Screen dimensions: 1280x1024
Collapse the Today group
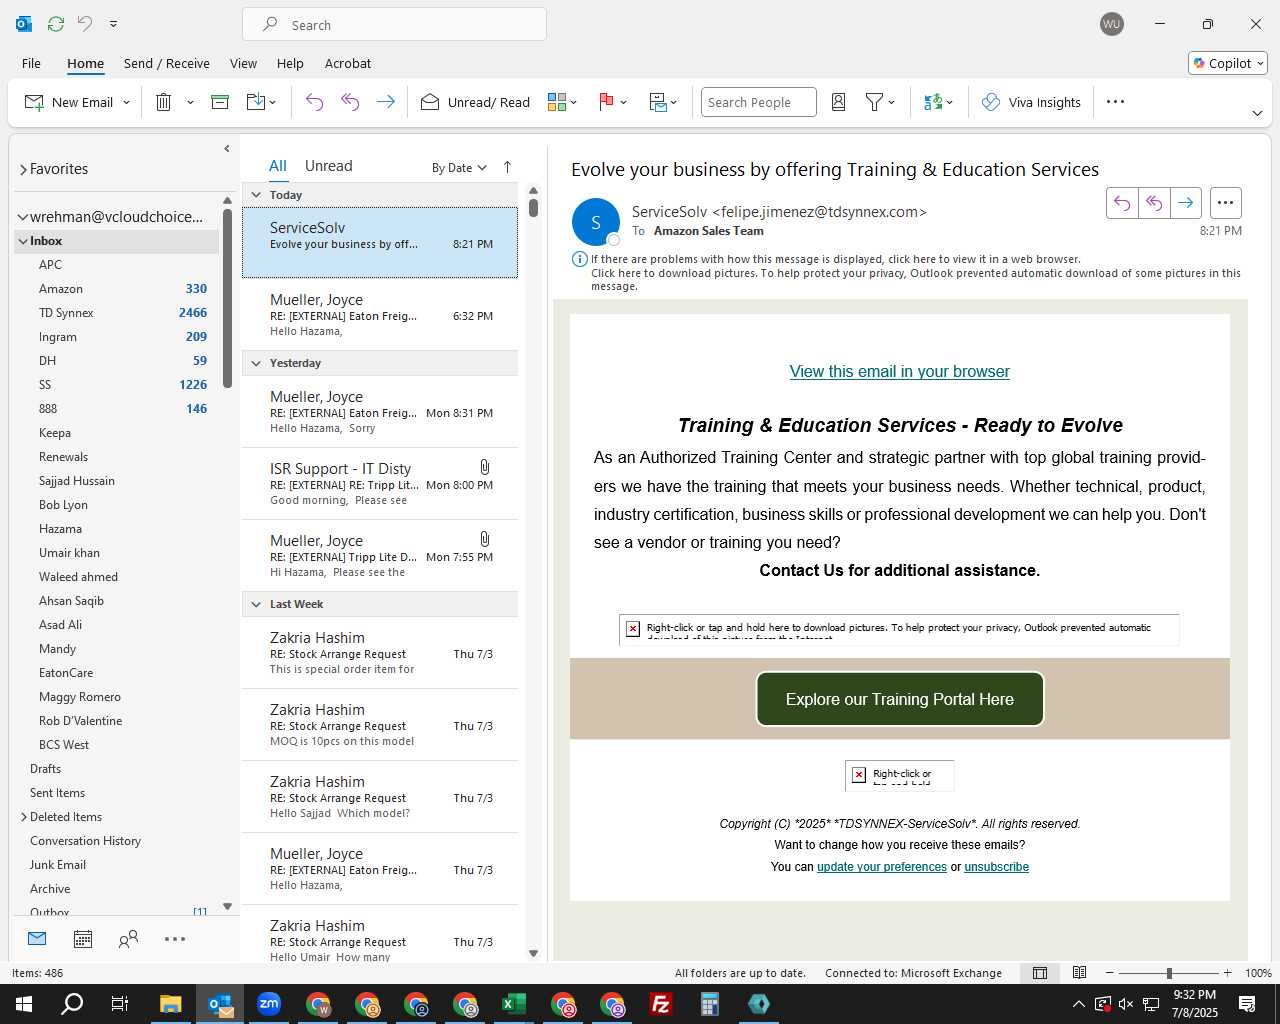256,195
